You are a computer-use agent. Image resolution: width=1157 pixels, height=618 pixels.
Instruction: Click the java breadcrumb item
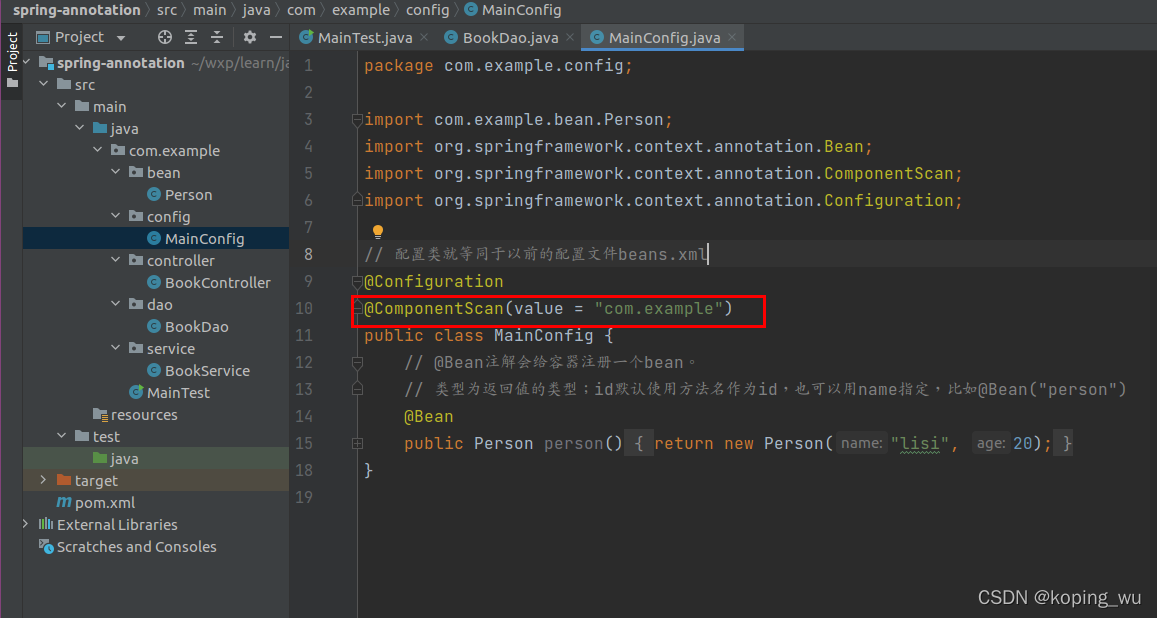tap(256, 10)
